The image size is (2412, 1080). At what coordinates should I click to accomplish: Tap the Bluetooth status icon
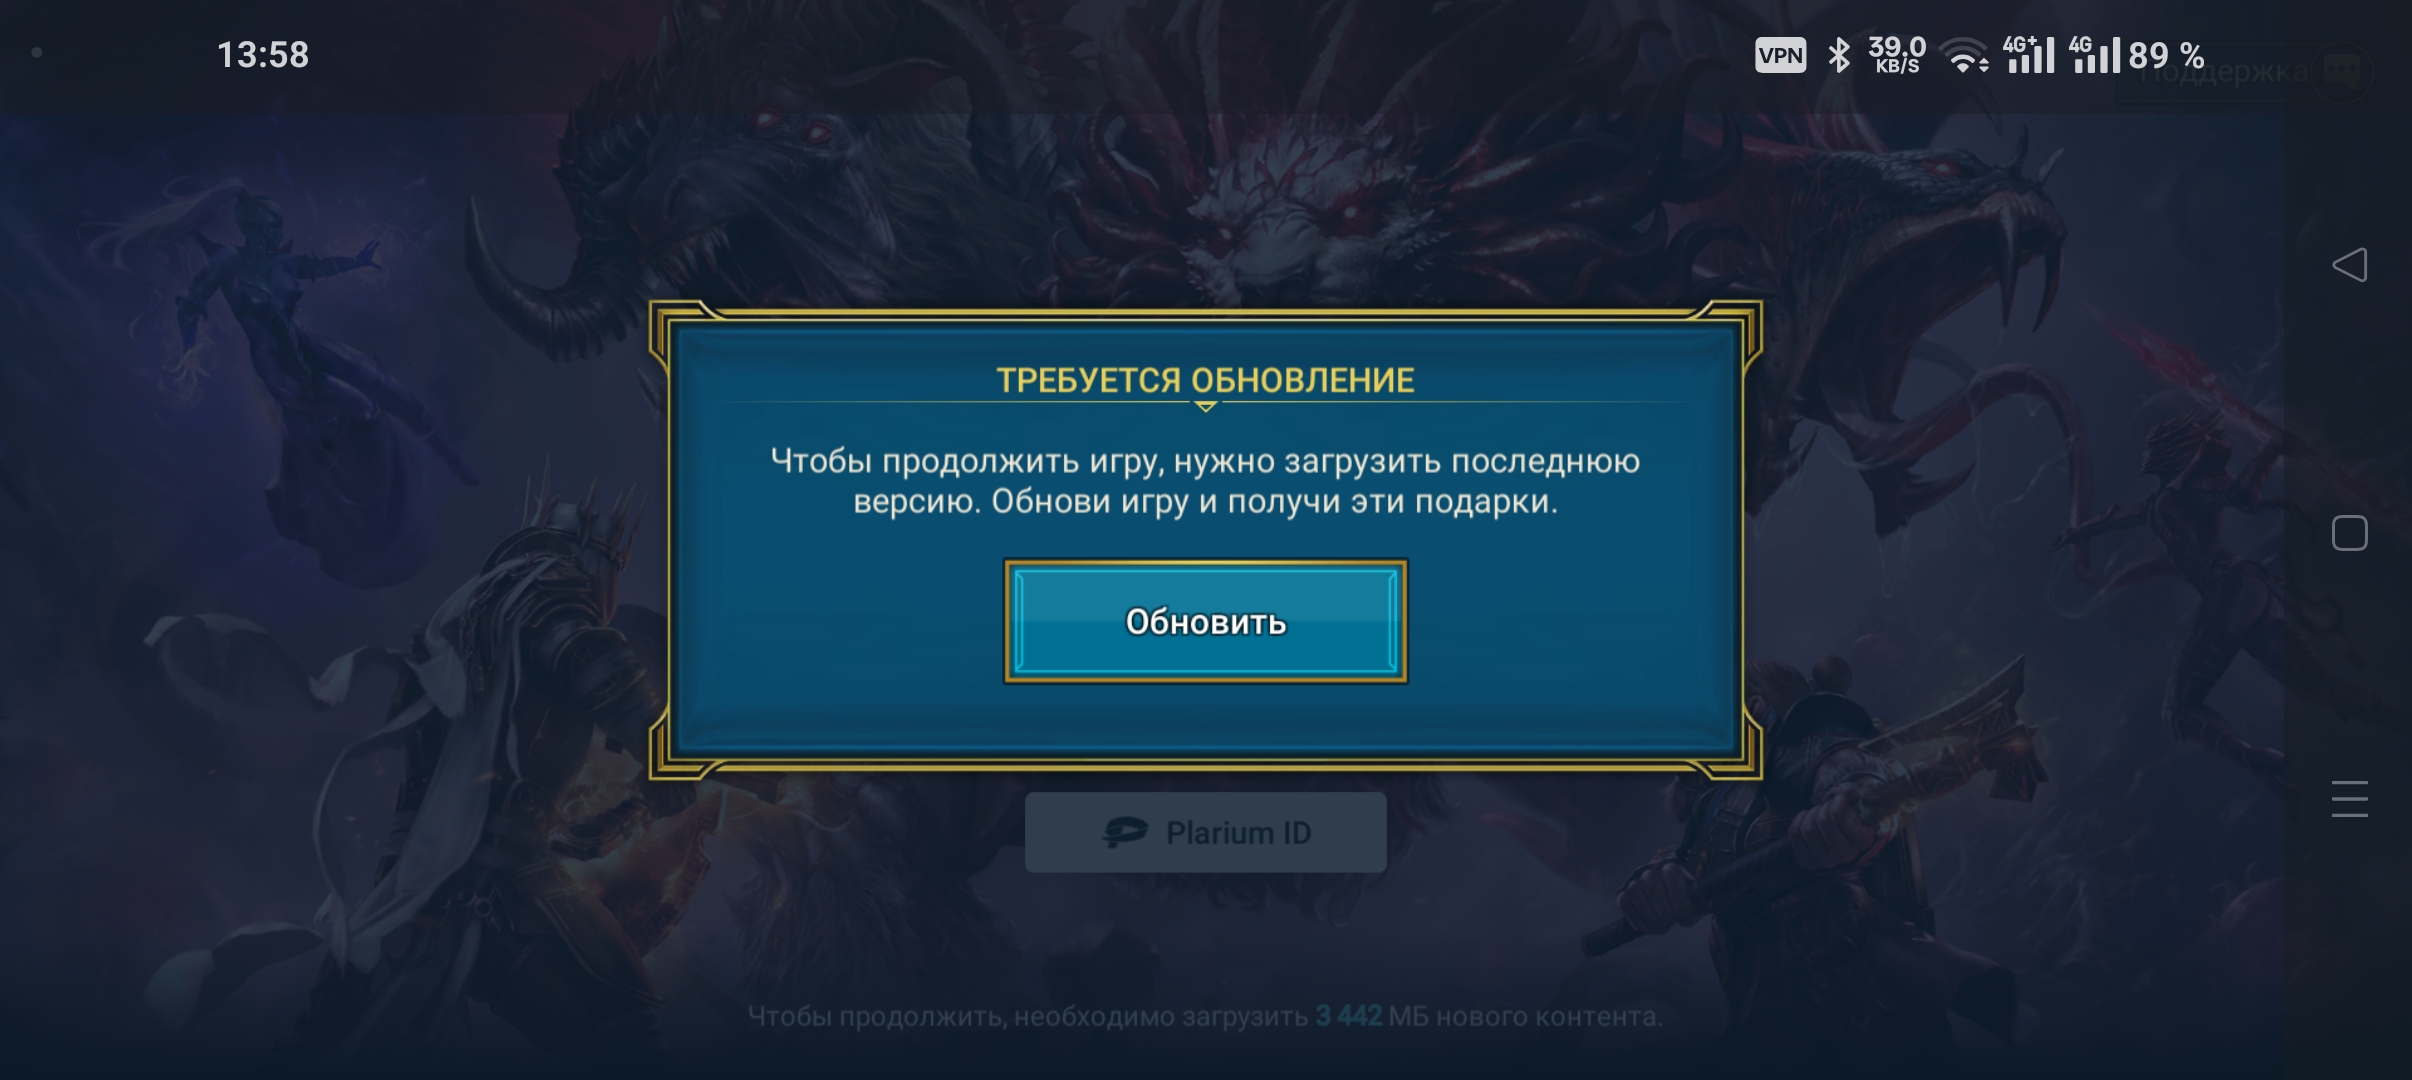[1838, 55]
